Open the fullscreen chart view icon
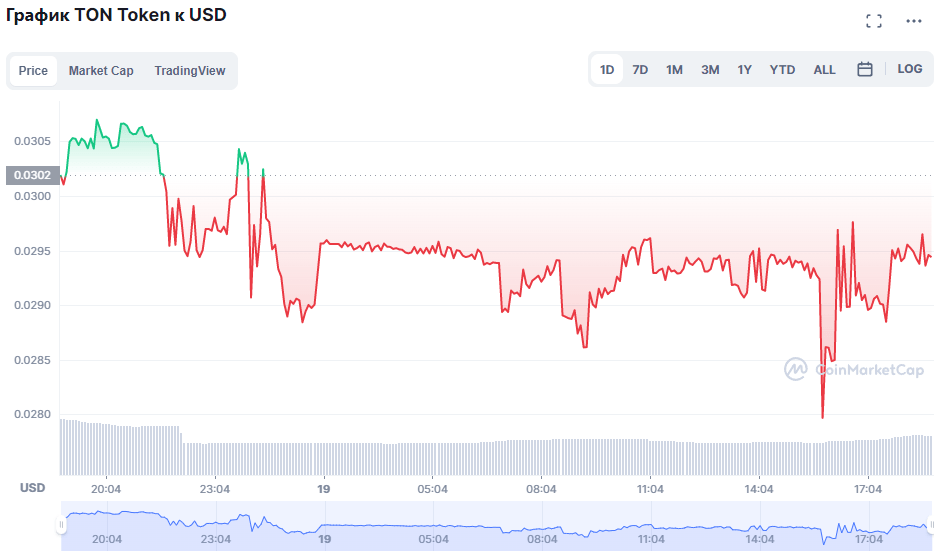945x555 pixels. coord(873,21)
